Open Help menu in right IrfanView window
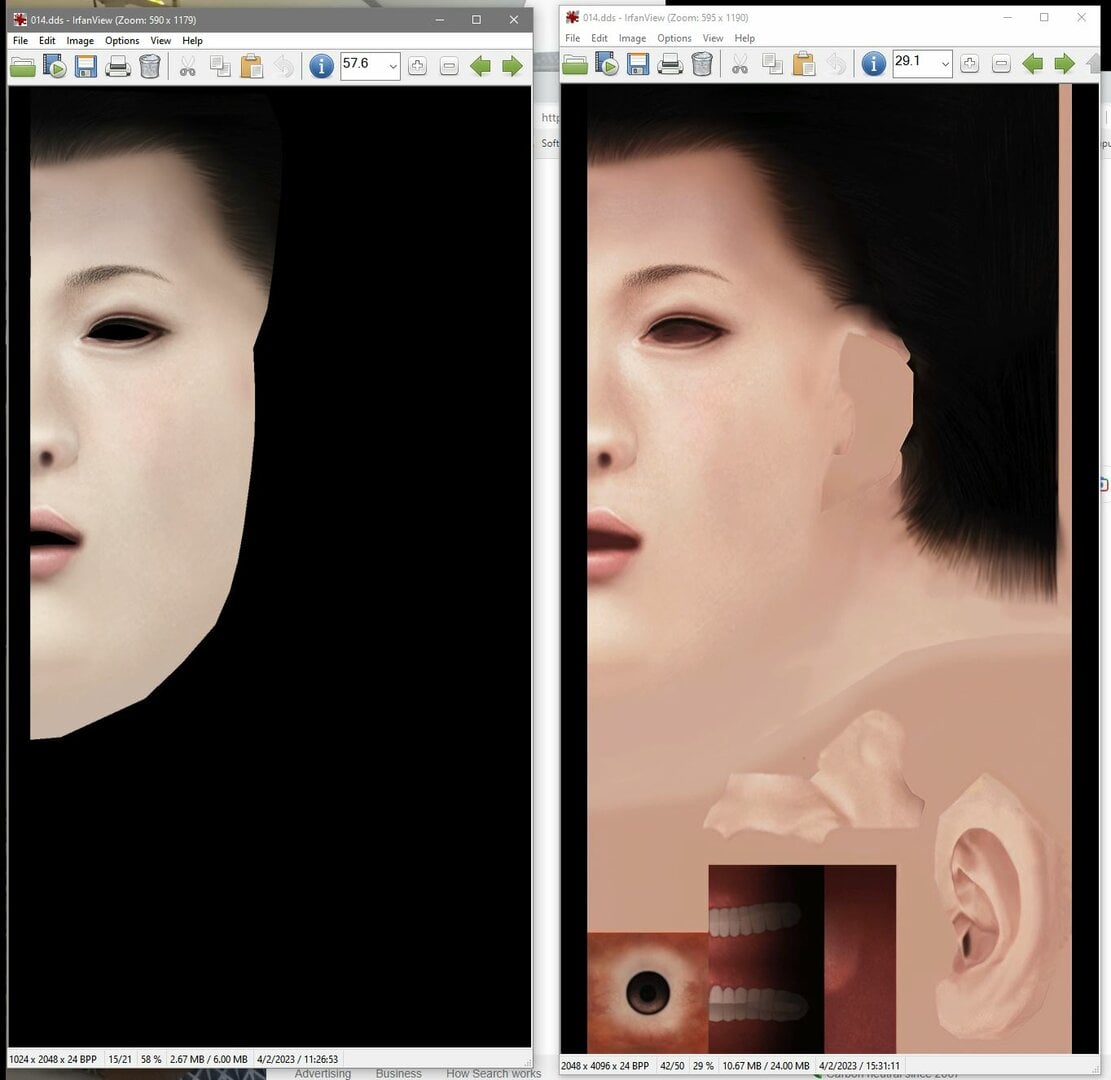Viewport: 1111px width, 1080px height. 744,38
